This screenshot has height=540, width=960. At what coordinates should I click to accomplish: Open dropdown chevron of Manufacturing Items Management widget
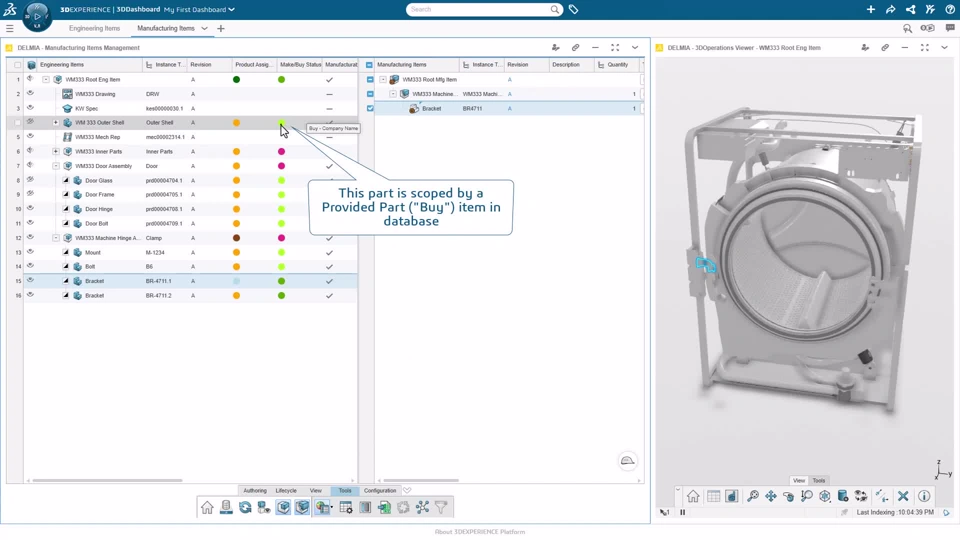point(635,47)
